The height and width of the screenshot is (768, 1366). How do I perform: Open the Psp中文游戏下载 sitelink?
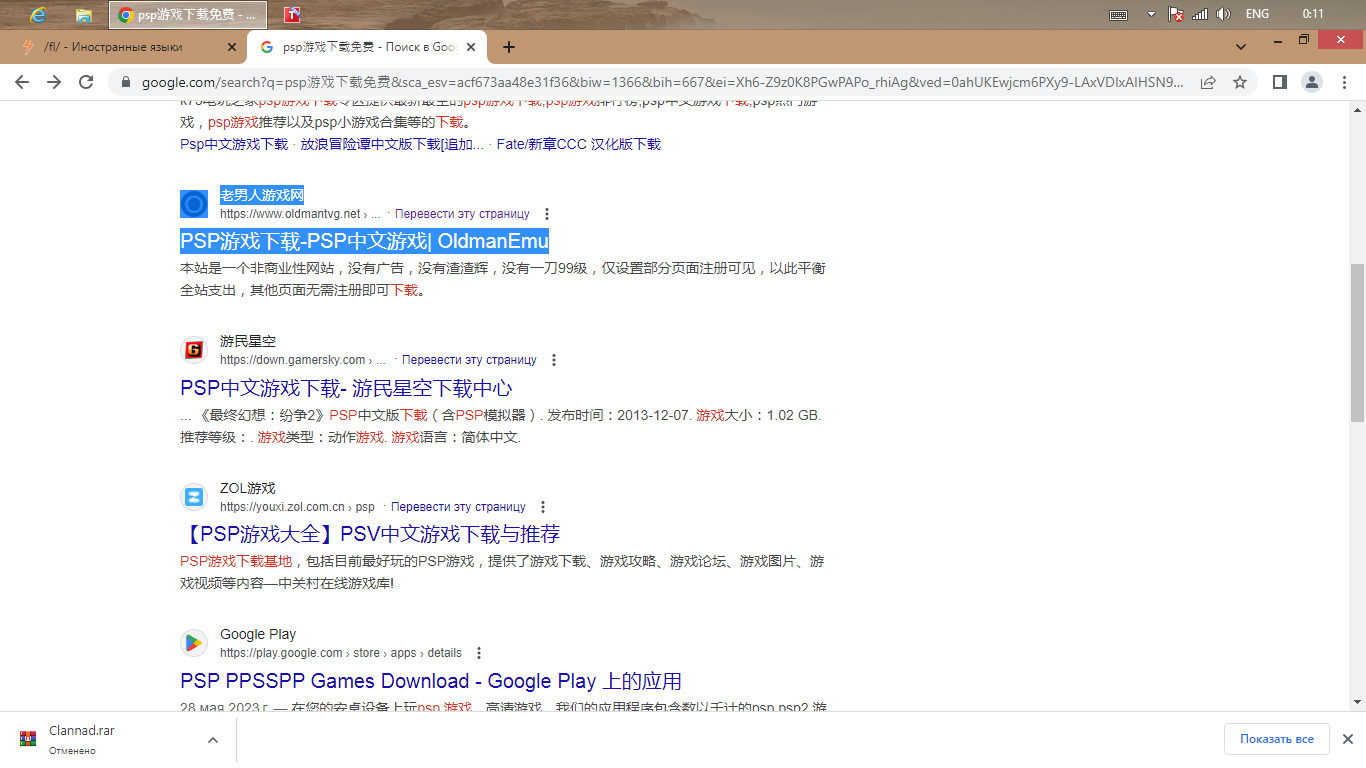(234, 144)
